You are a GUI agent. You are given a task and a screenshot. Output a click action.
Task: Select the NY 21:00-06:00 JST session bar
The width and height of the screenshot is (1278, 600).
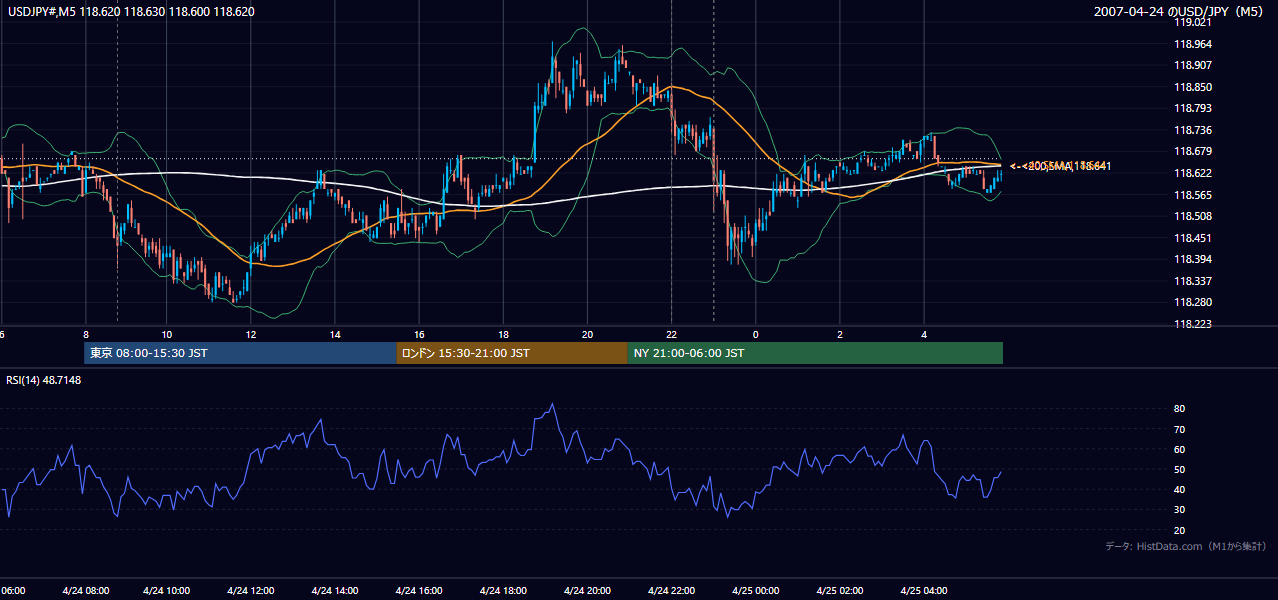[x=815, y=353]
